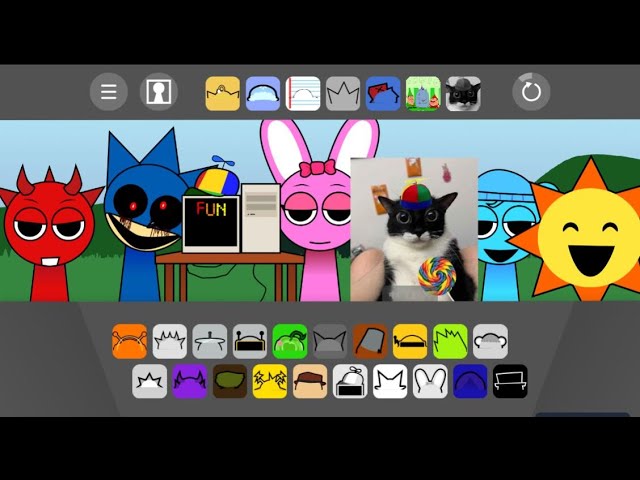Click the circular reset arrow button
This screenshot has height=480, width=640.
tap(531, 92)
